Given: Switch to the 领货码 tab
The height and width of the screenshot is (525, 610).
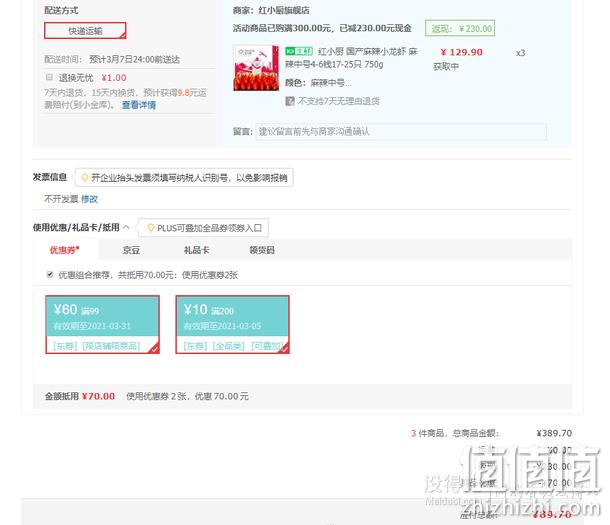Looking at the screenshot, I should click(262, 250).
